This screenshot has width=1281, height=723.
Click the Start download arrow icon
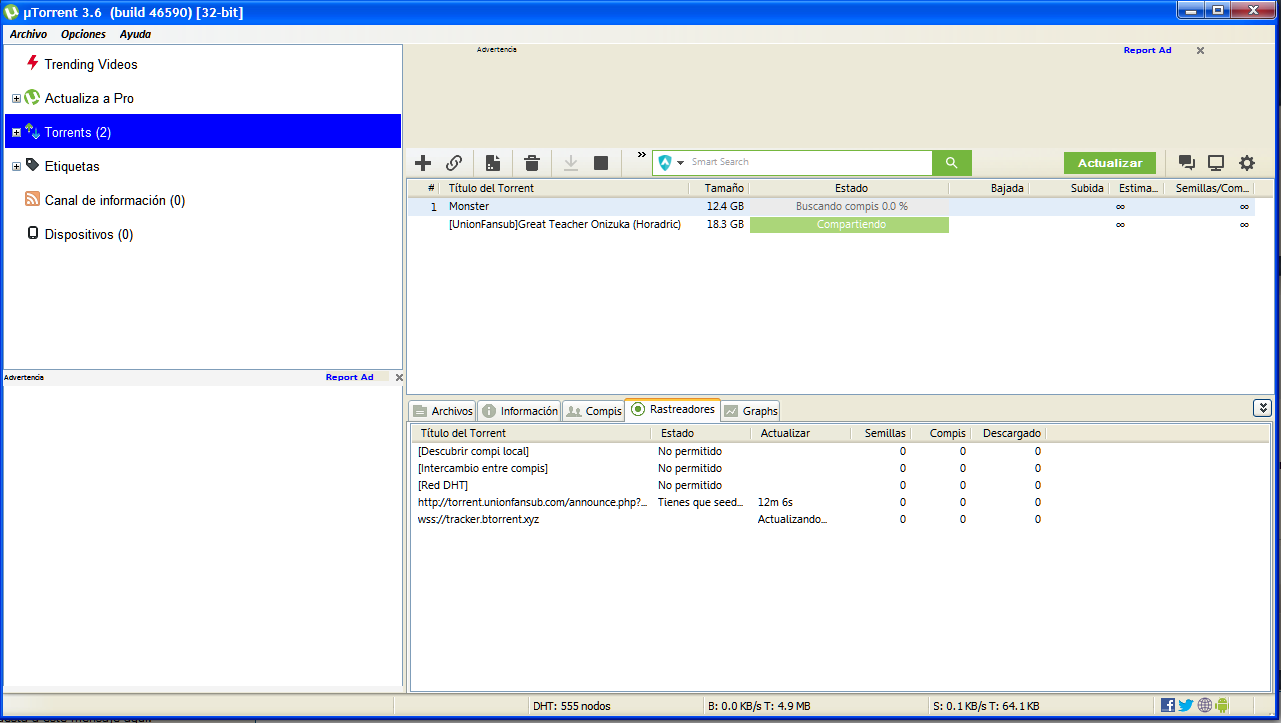(x=571, y=163)
